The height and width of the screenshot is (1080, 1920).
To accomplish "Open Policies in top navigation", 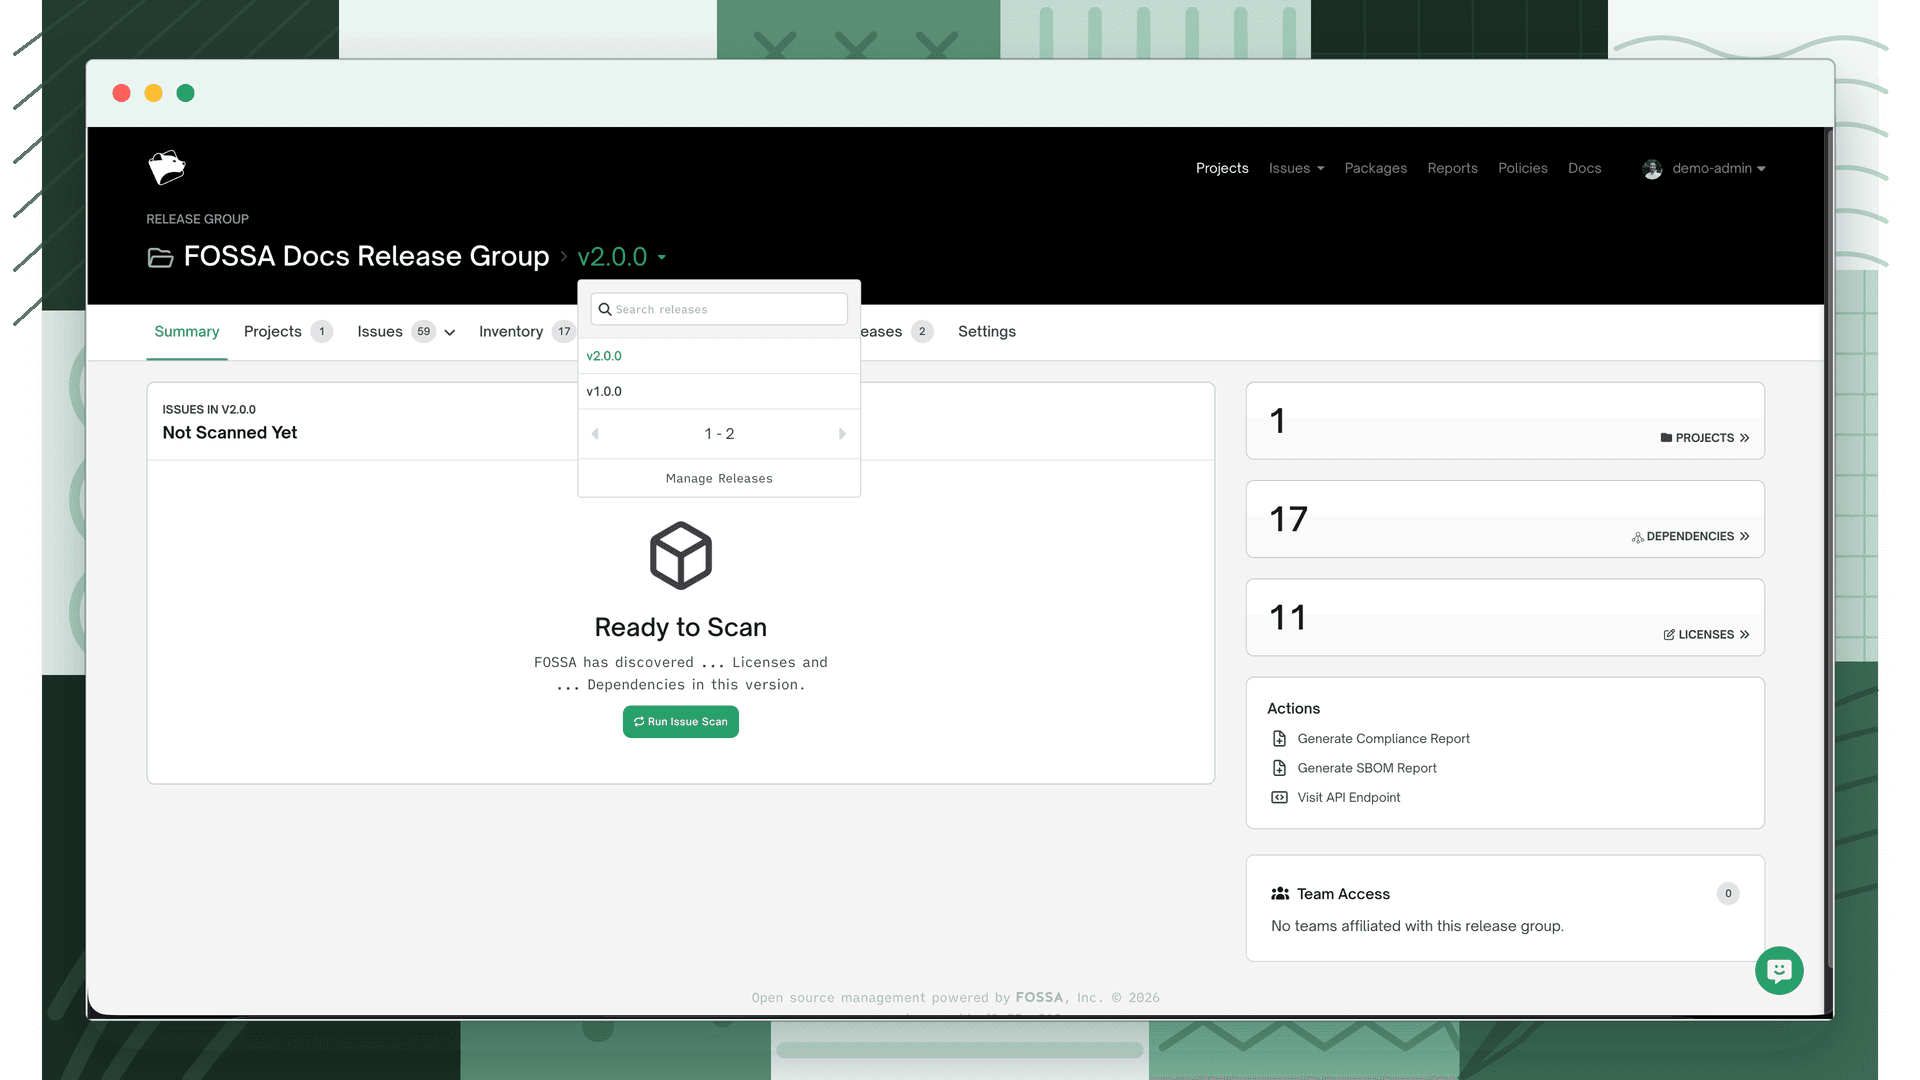I will tap(1522, 168).
